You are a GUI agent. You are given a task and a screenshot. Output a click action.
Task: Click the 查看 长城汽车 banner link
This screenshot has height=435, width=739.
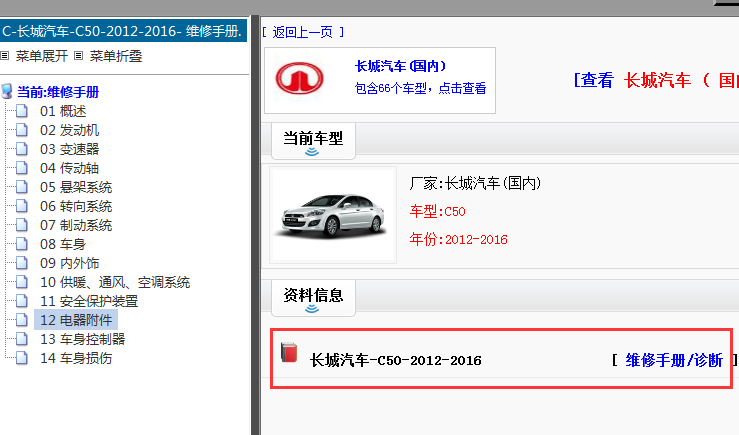[656, 80]
